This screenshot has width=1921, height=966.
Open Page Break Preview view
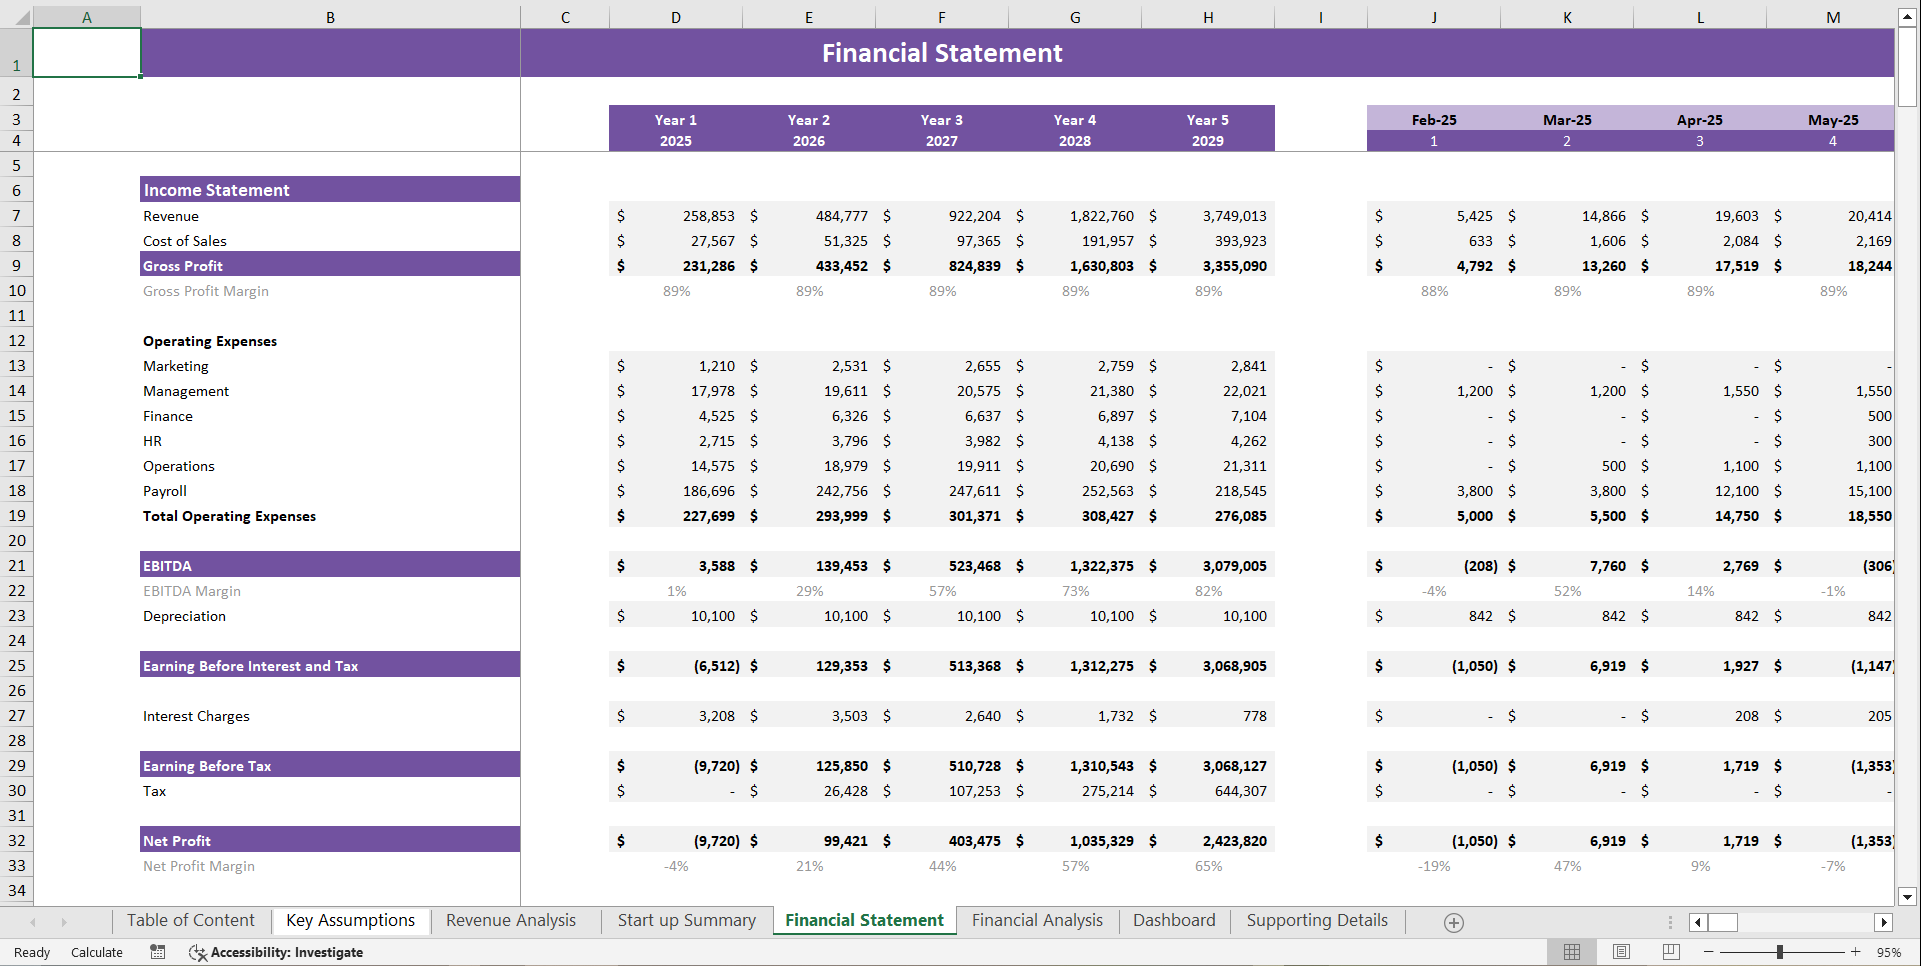1670,952
